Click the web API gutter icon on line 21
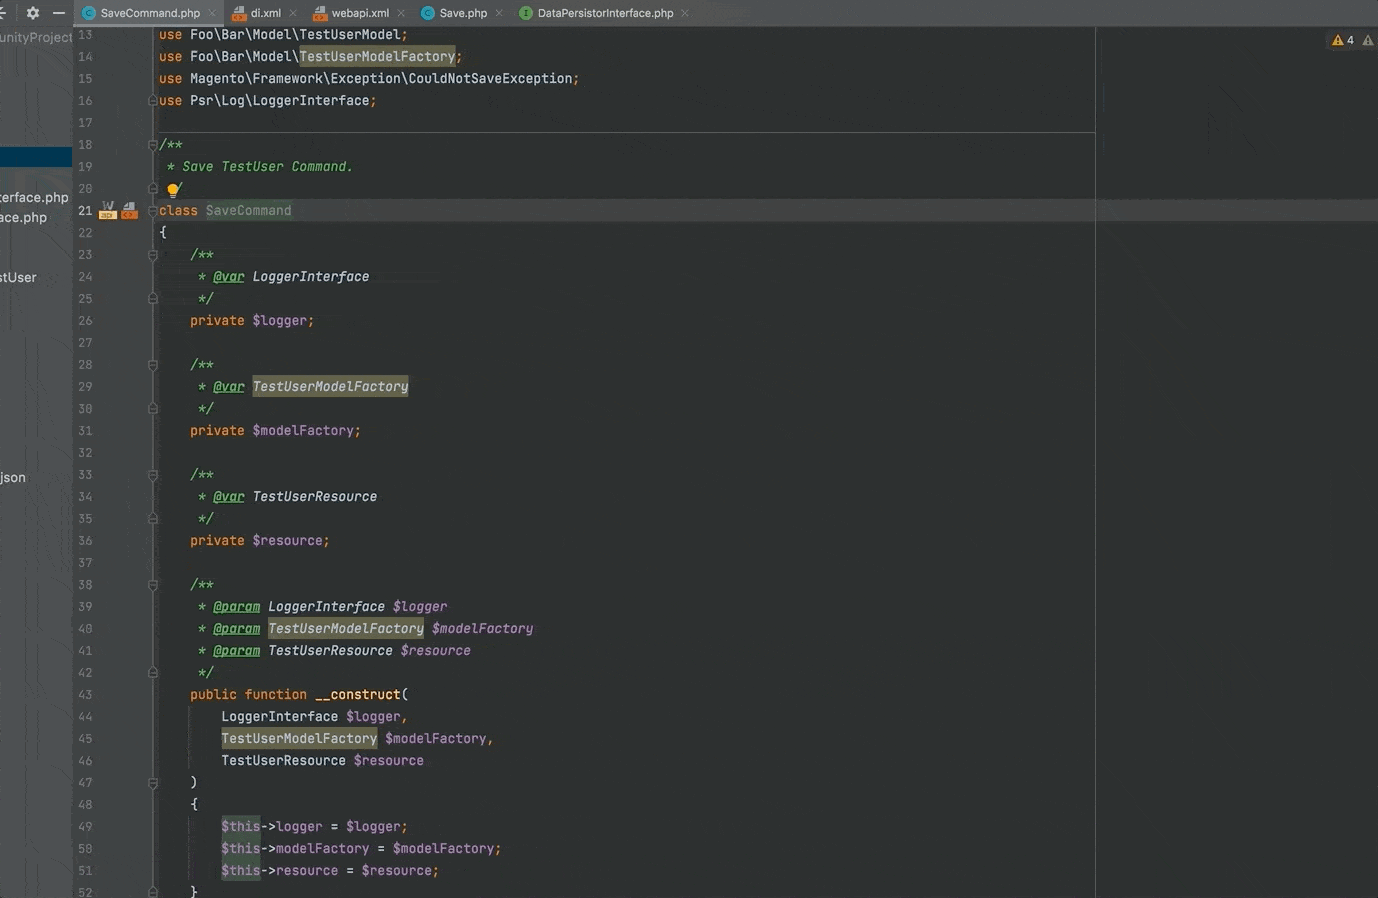Screen dimensions: 1378x898 [108, 210]
